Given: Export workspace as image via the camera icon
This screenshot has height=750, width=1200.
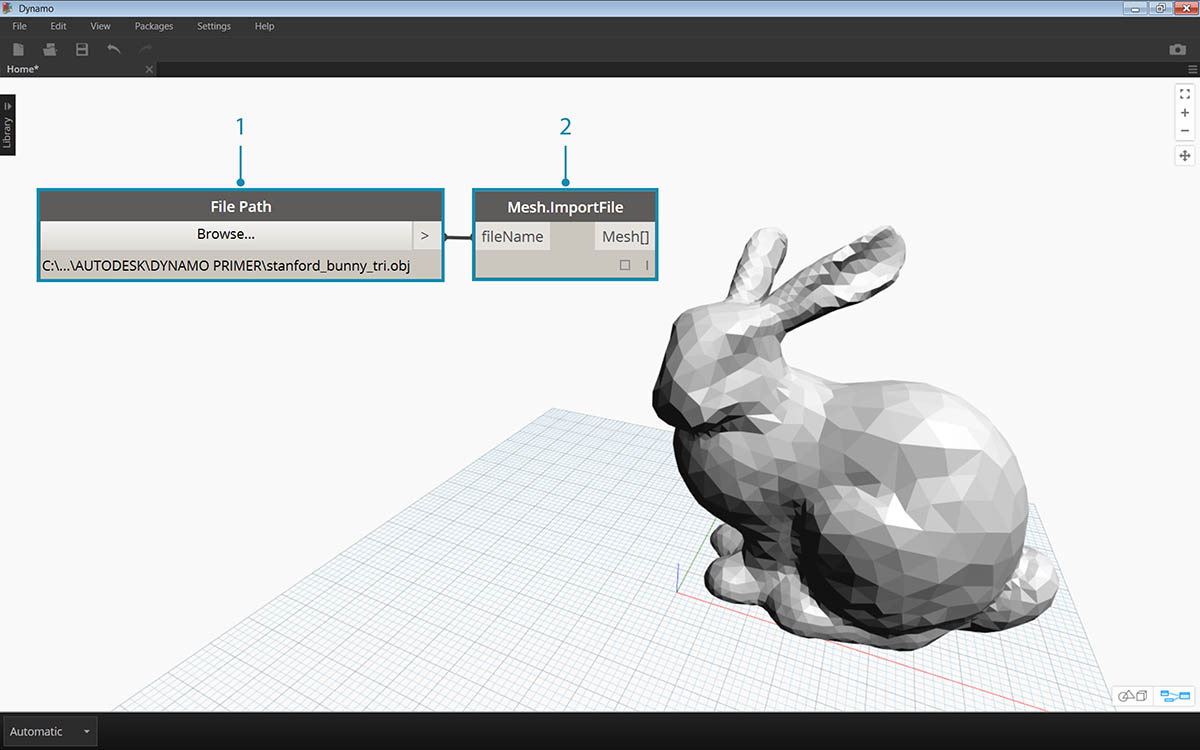Looking at the screenshot, I should click(1177, 49).
